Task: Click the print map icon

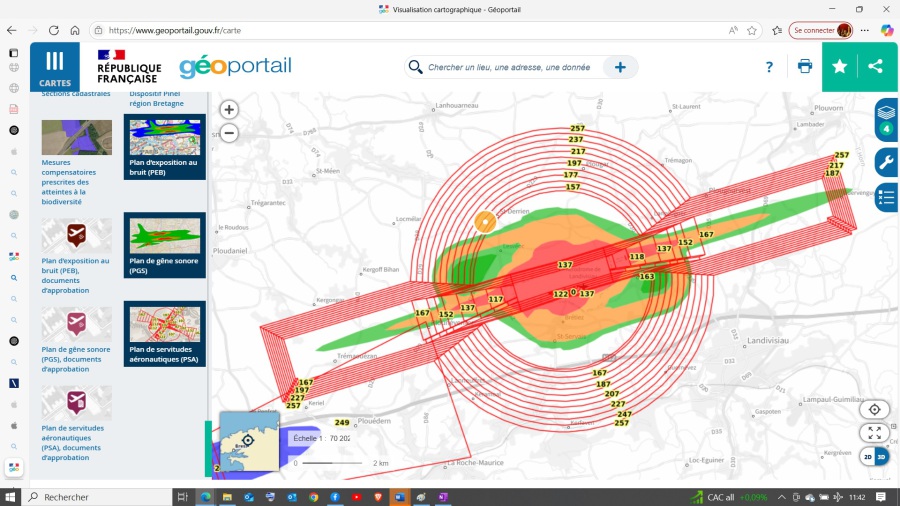Action: [x=805, y=67]
